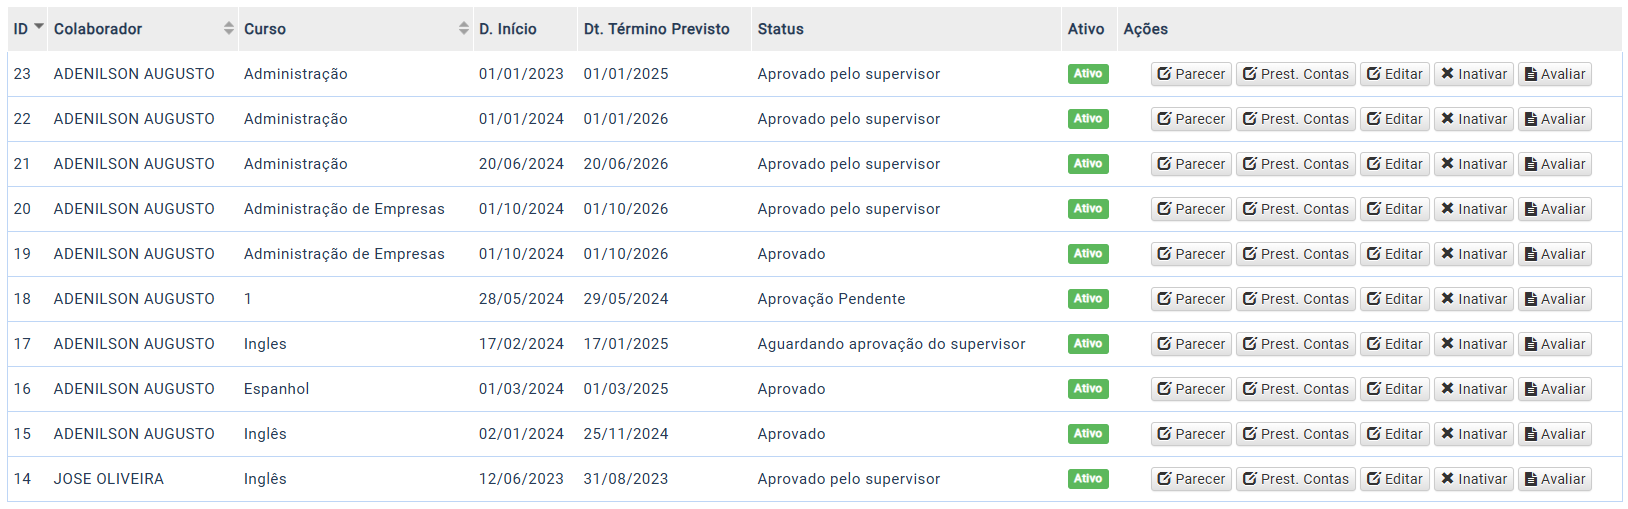
Task: Click the D. Início column header
Action: [x=508, y=29]
